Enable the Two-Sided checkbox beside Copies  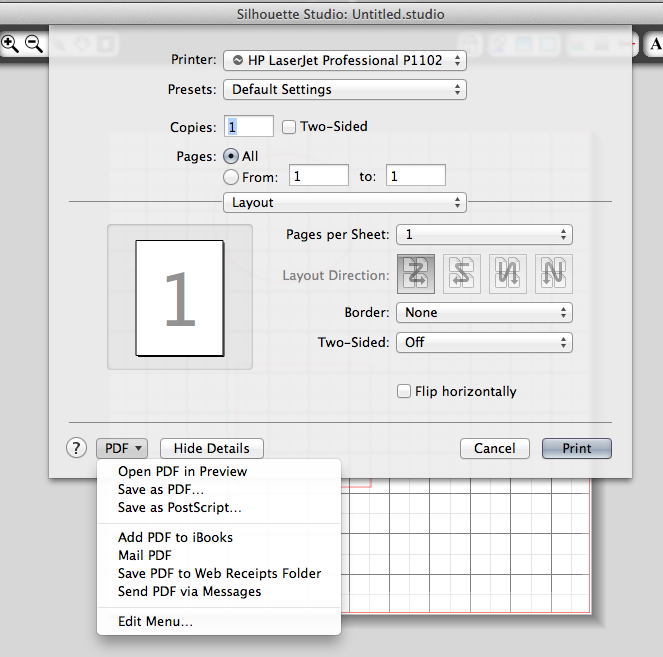click(289, 127)
